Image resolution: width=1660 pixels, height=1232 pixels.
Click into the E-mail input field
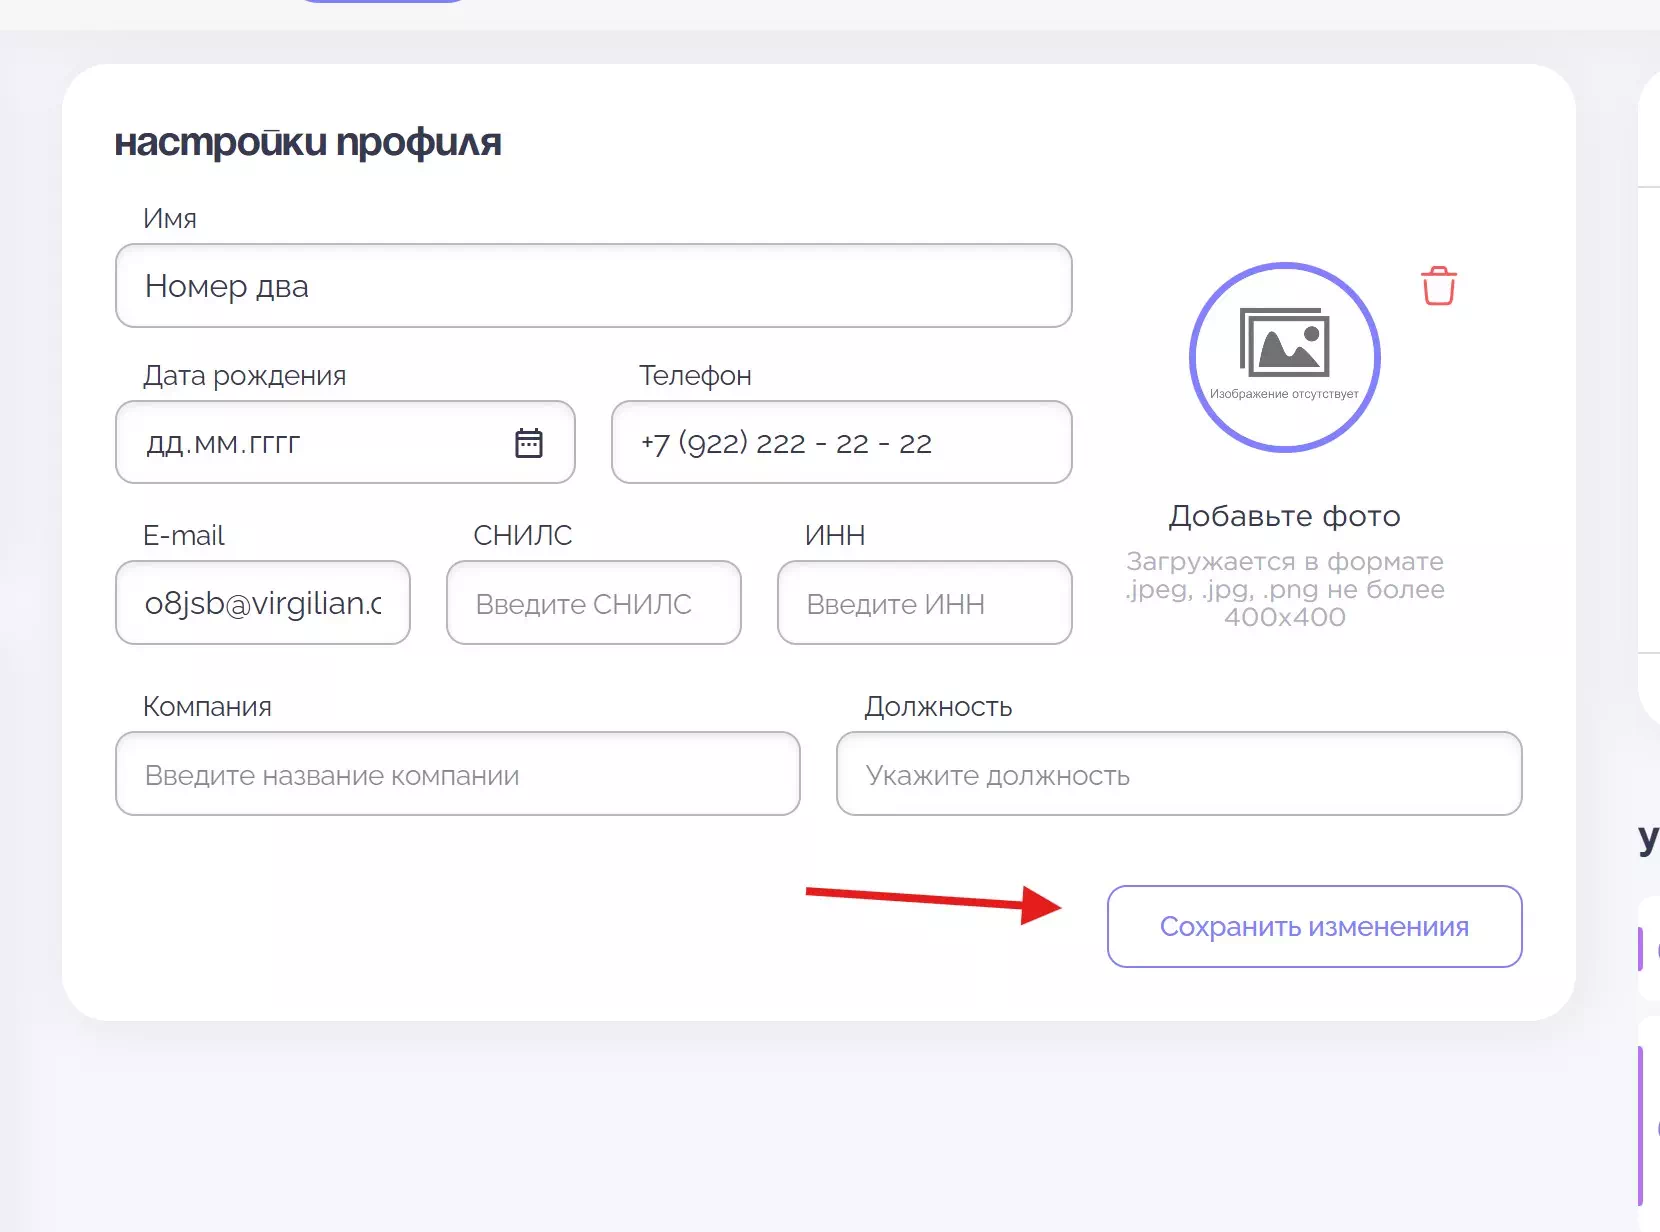(x=263, y=603)
